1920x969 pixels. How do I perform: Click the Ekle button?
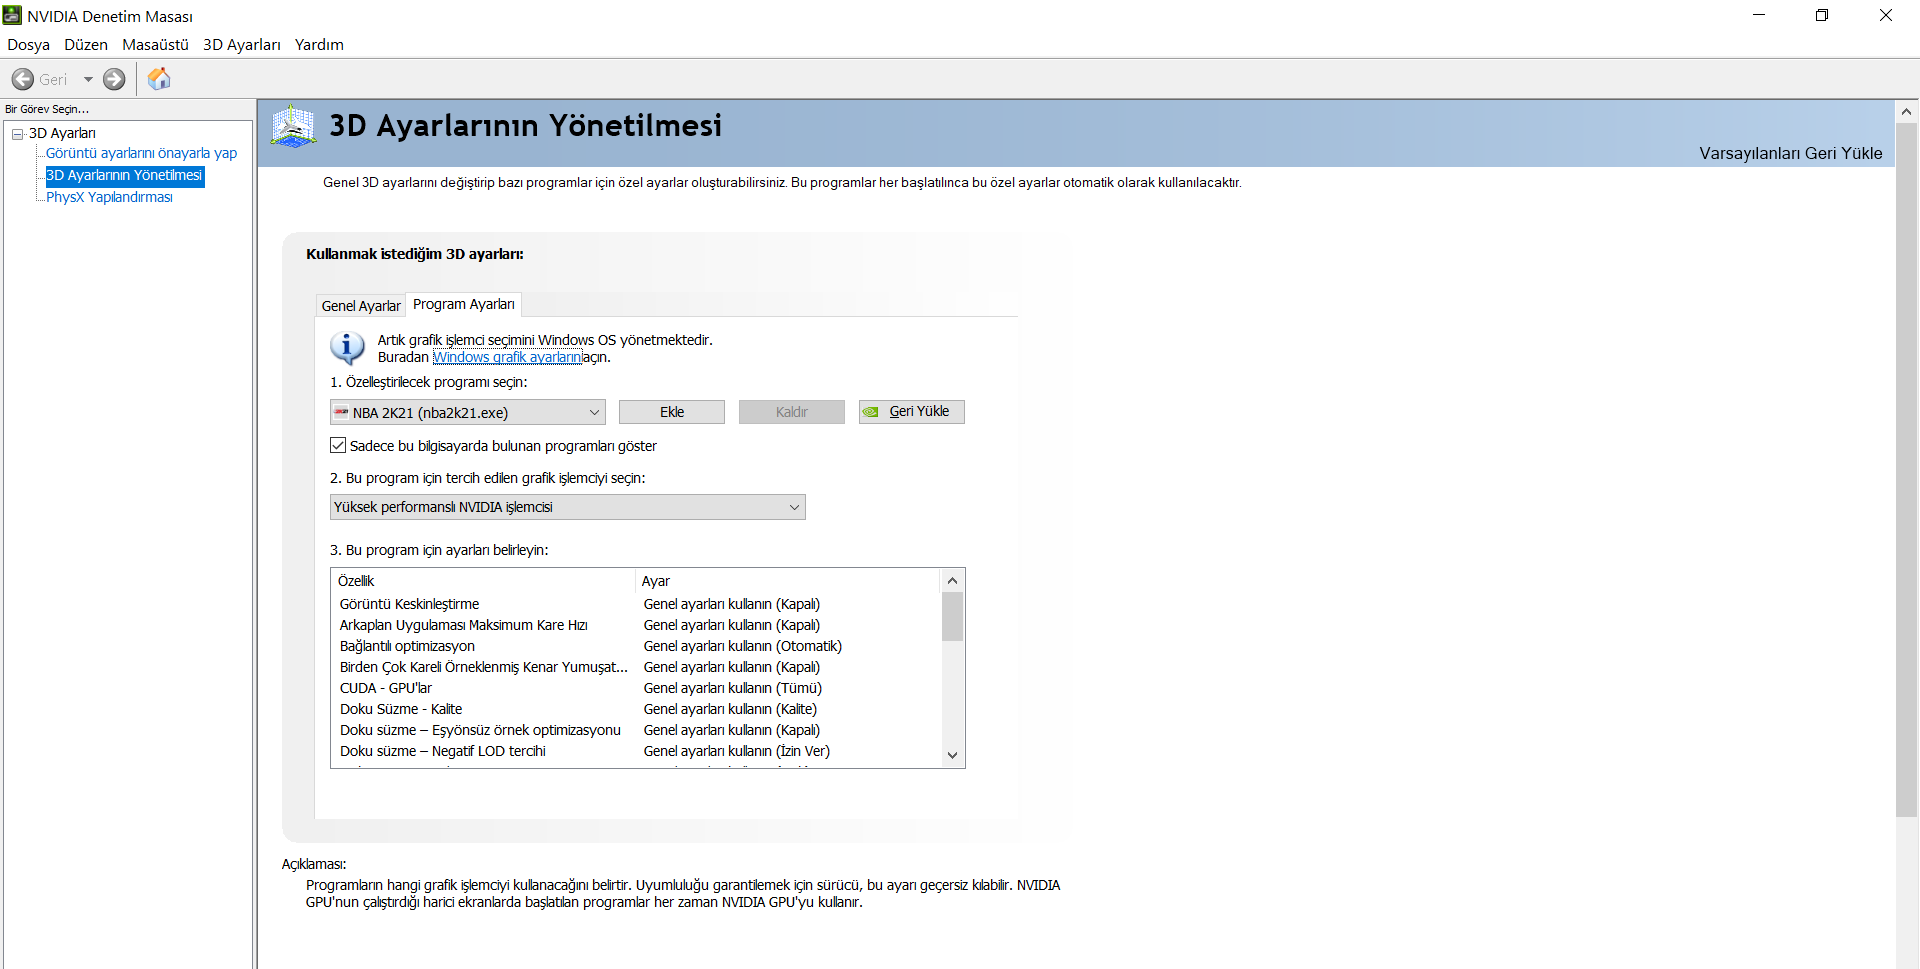click(672, 412)
